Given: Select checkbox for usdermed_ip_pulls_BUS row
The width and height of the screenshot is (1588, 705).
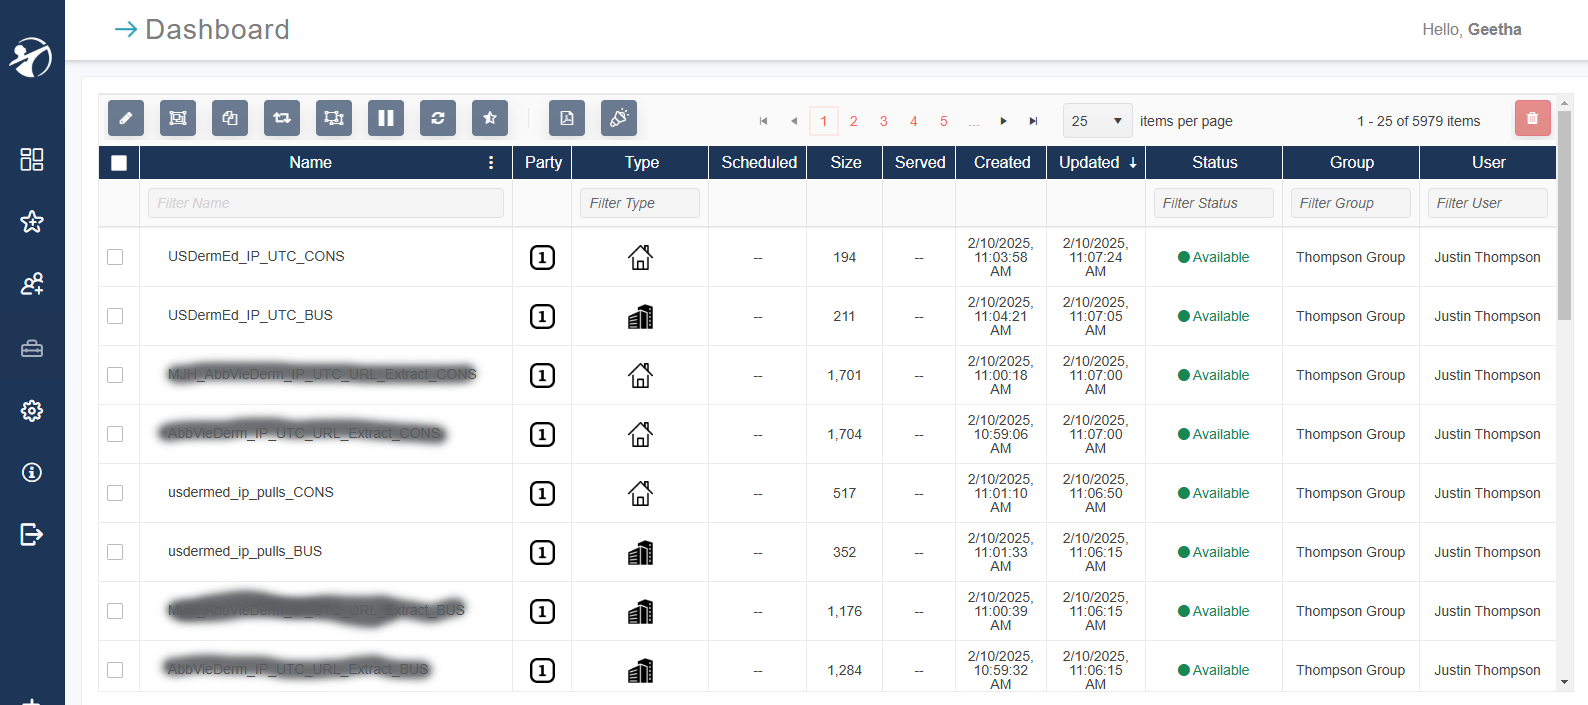Looking at the screenshot, I should coord(115,552).
